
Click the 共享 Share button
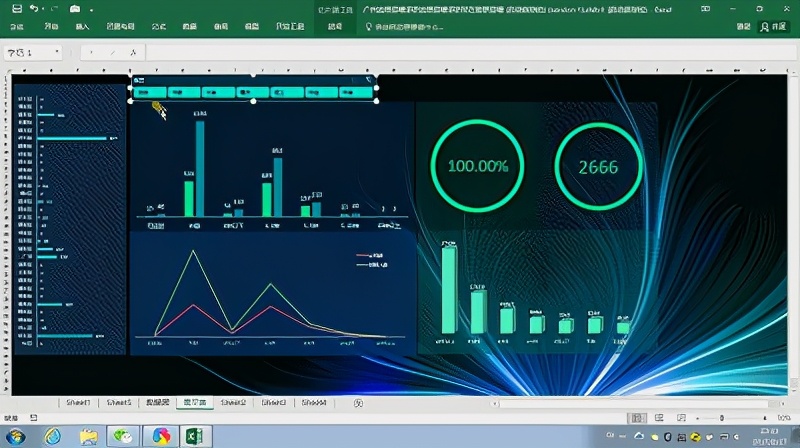click(x=773, y=27)
